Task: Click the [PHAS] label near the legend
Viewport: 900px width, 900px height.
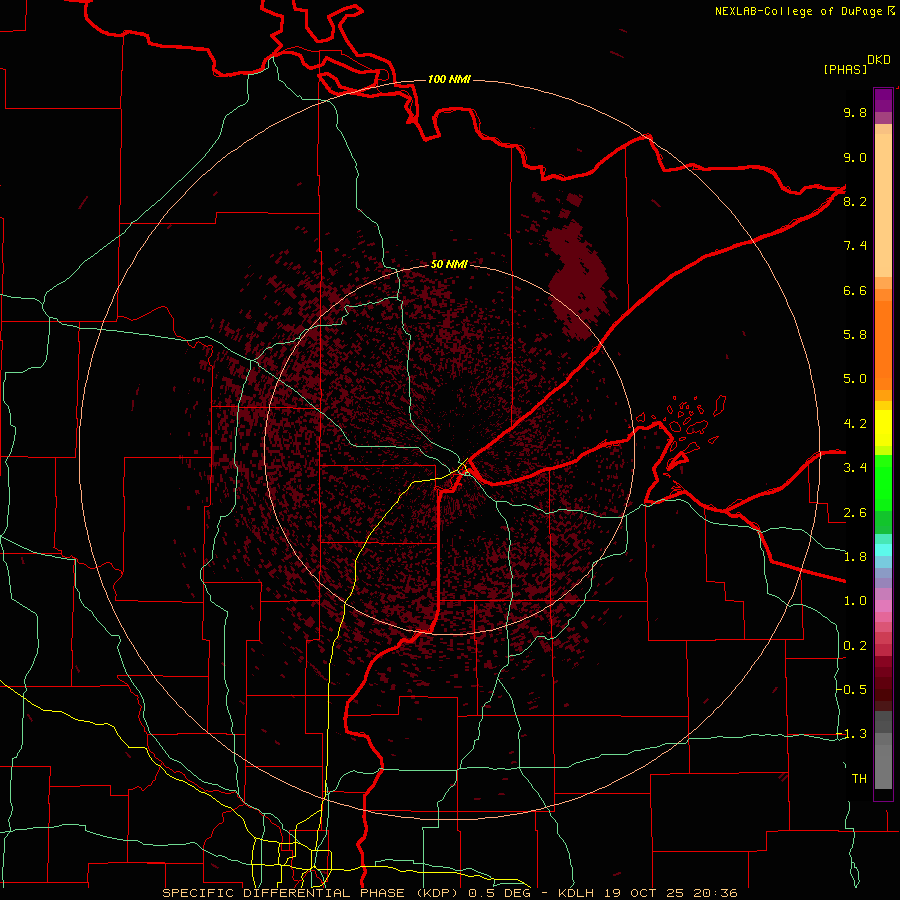Action: pyautogui.click(x=845, y=69)
